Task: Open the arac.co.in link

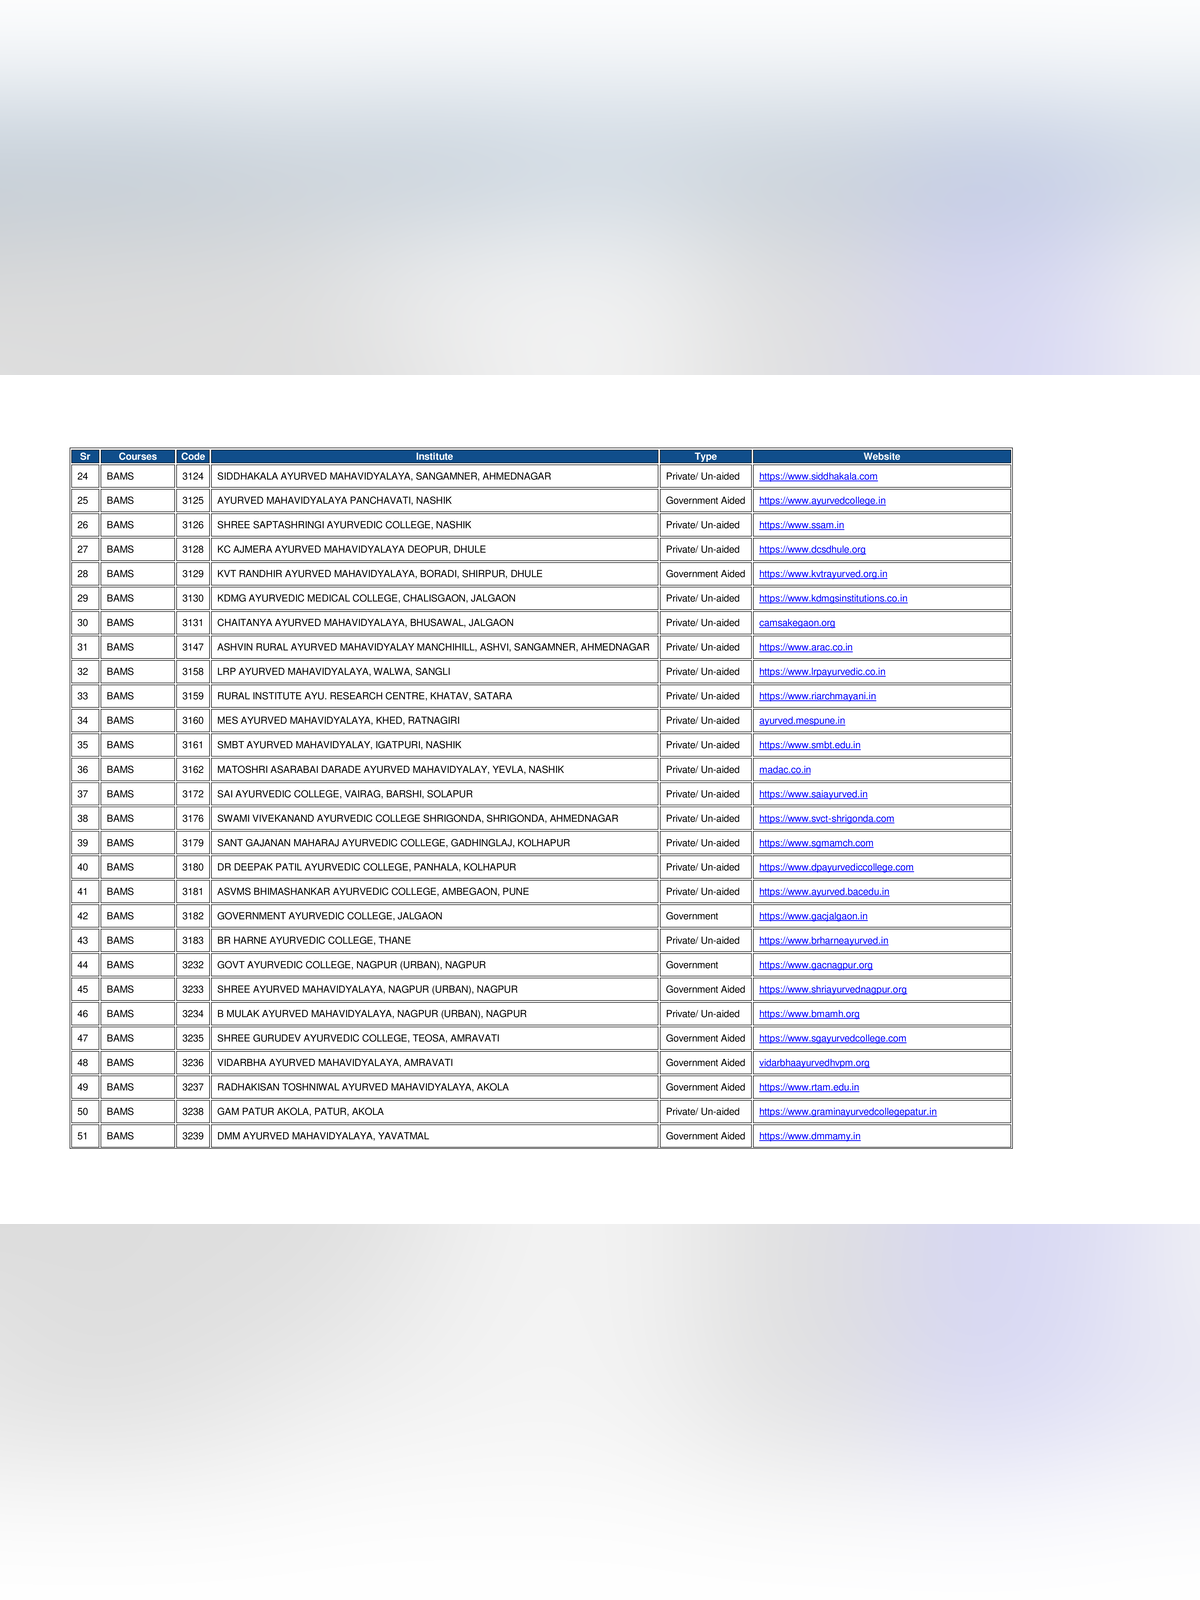Action: (806, 648)
